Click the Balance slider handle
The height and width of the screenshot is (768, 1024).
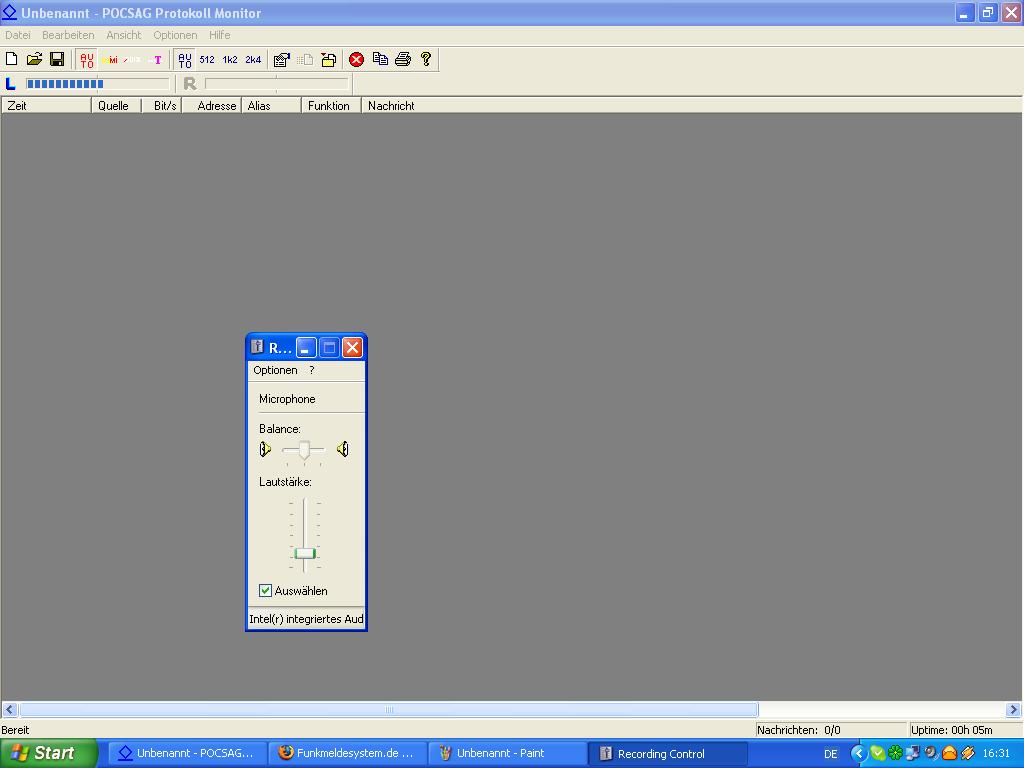pyautogui.click(x=304, y=450)
